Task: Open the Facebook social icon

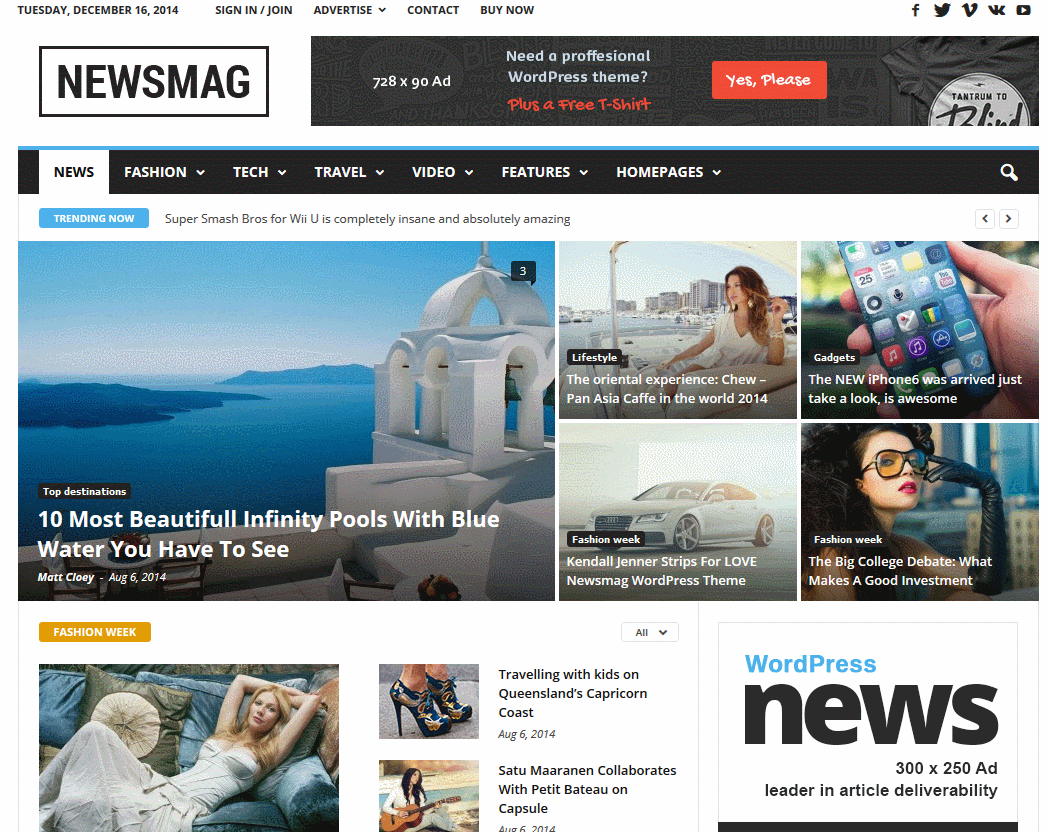Action: click(x=916, y=10)
